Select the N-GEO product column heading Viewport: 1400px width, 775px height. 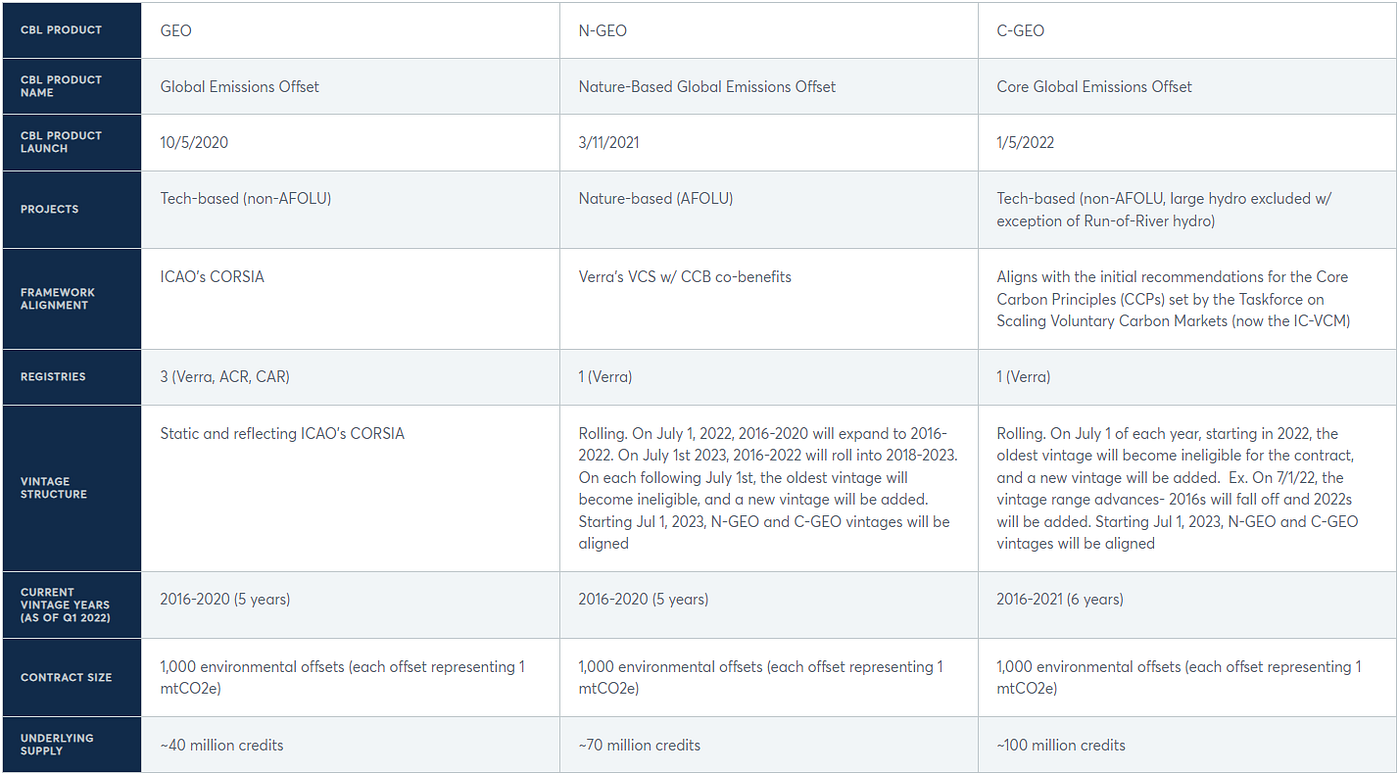[769, 30]
